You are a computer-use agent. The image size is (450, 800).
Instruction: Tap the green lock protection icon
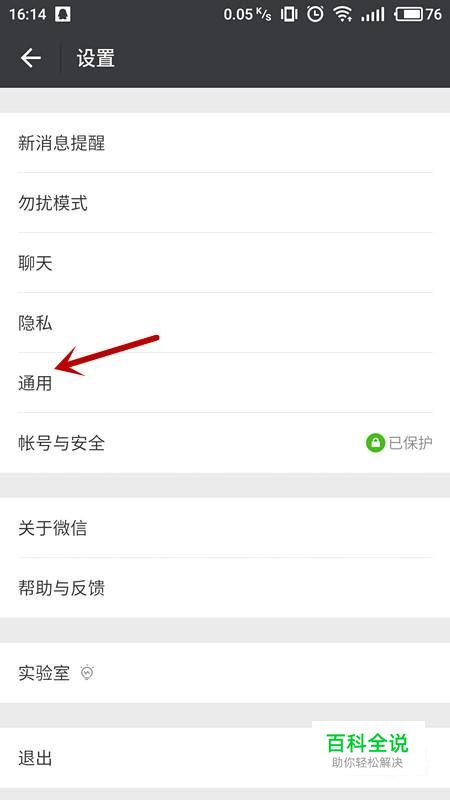(x=376, y=443)
